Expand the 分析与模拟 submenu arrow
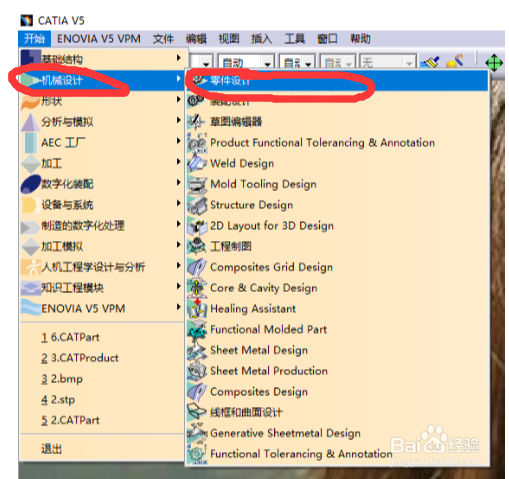 point(179,120)
